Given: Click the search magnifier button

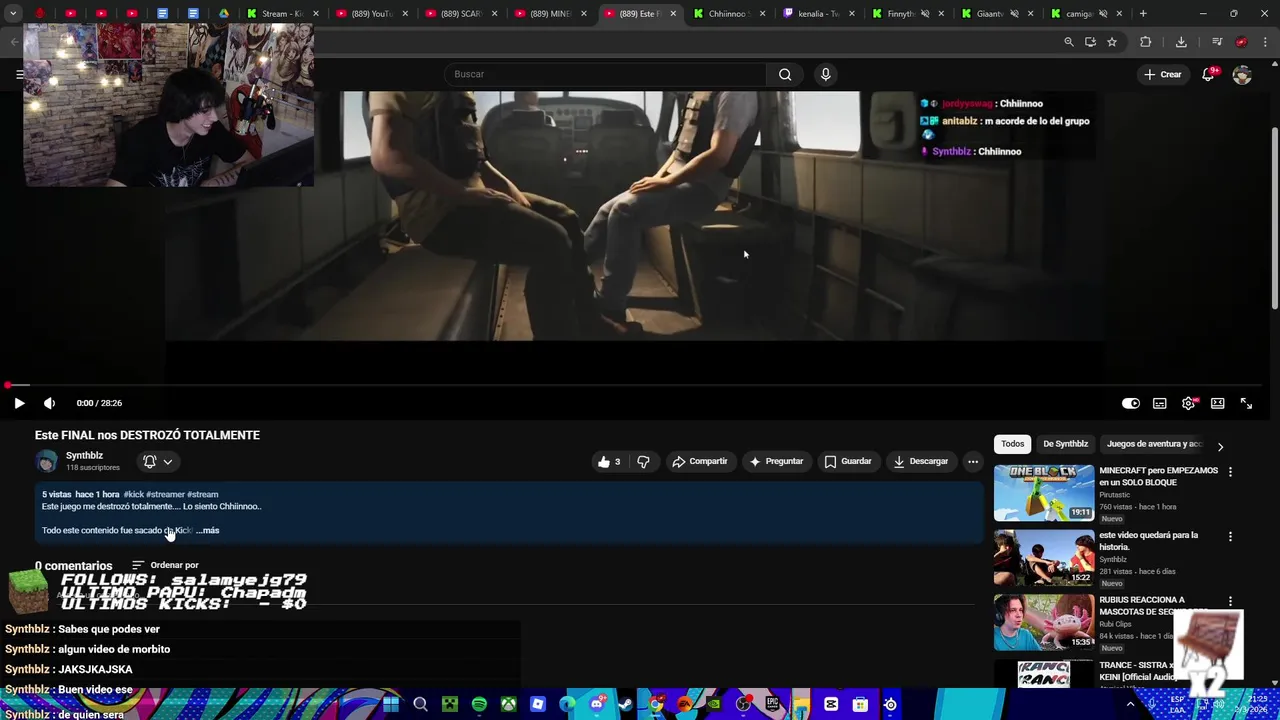Looking at the screenshot, I should pyautogui.click(x=785, y=74).
